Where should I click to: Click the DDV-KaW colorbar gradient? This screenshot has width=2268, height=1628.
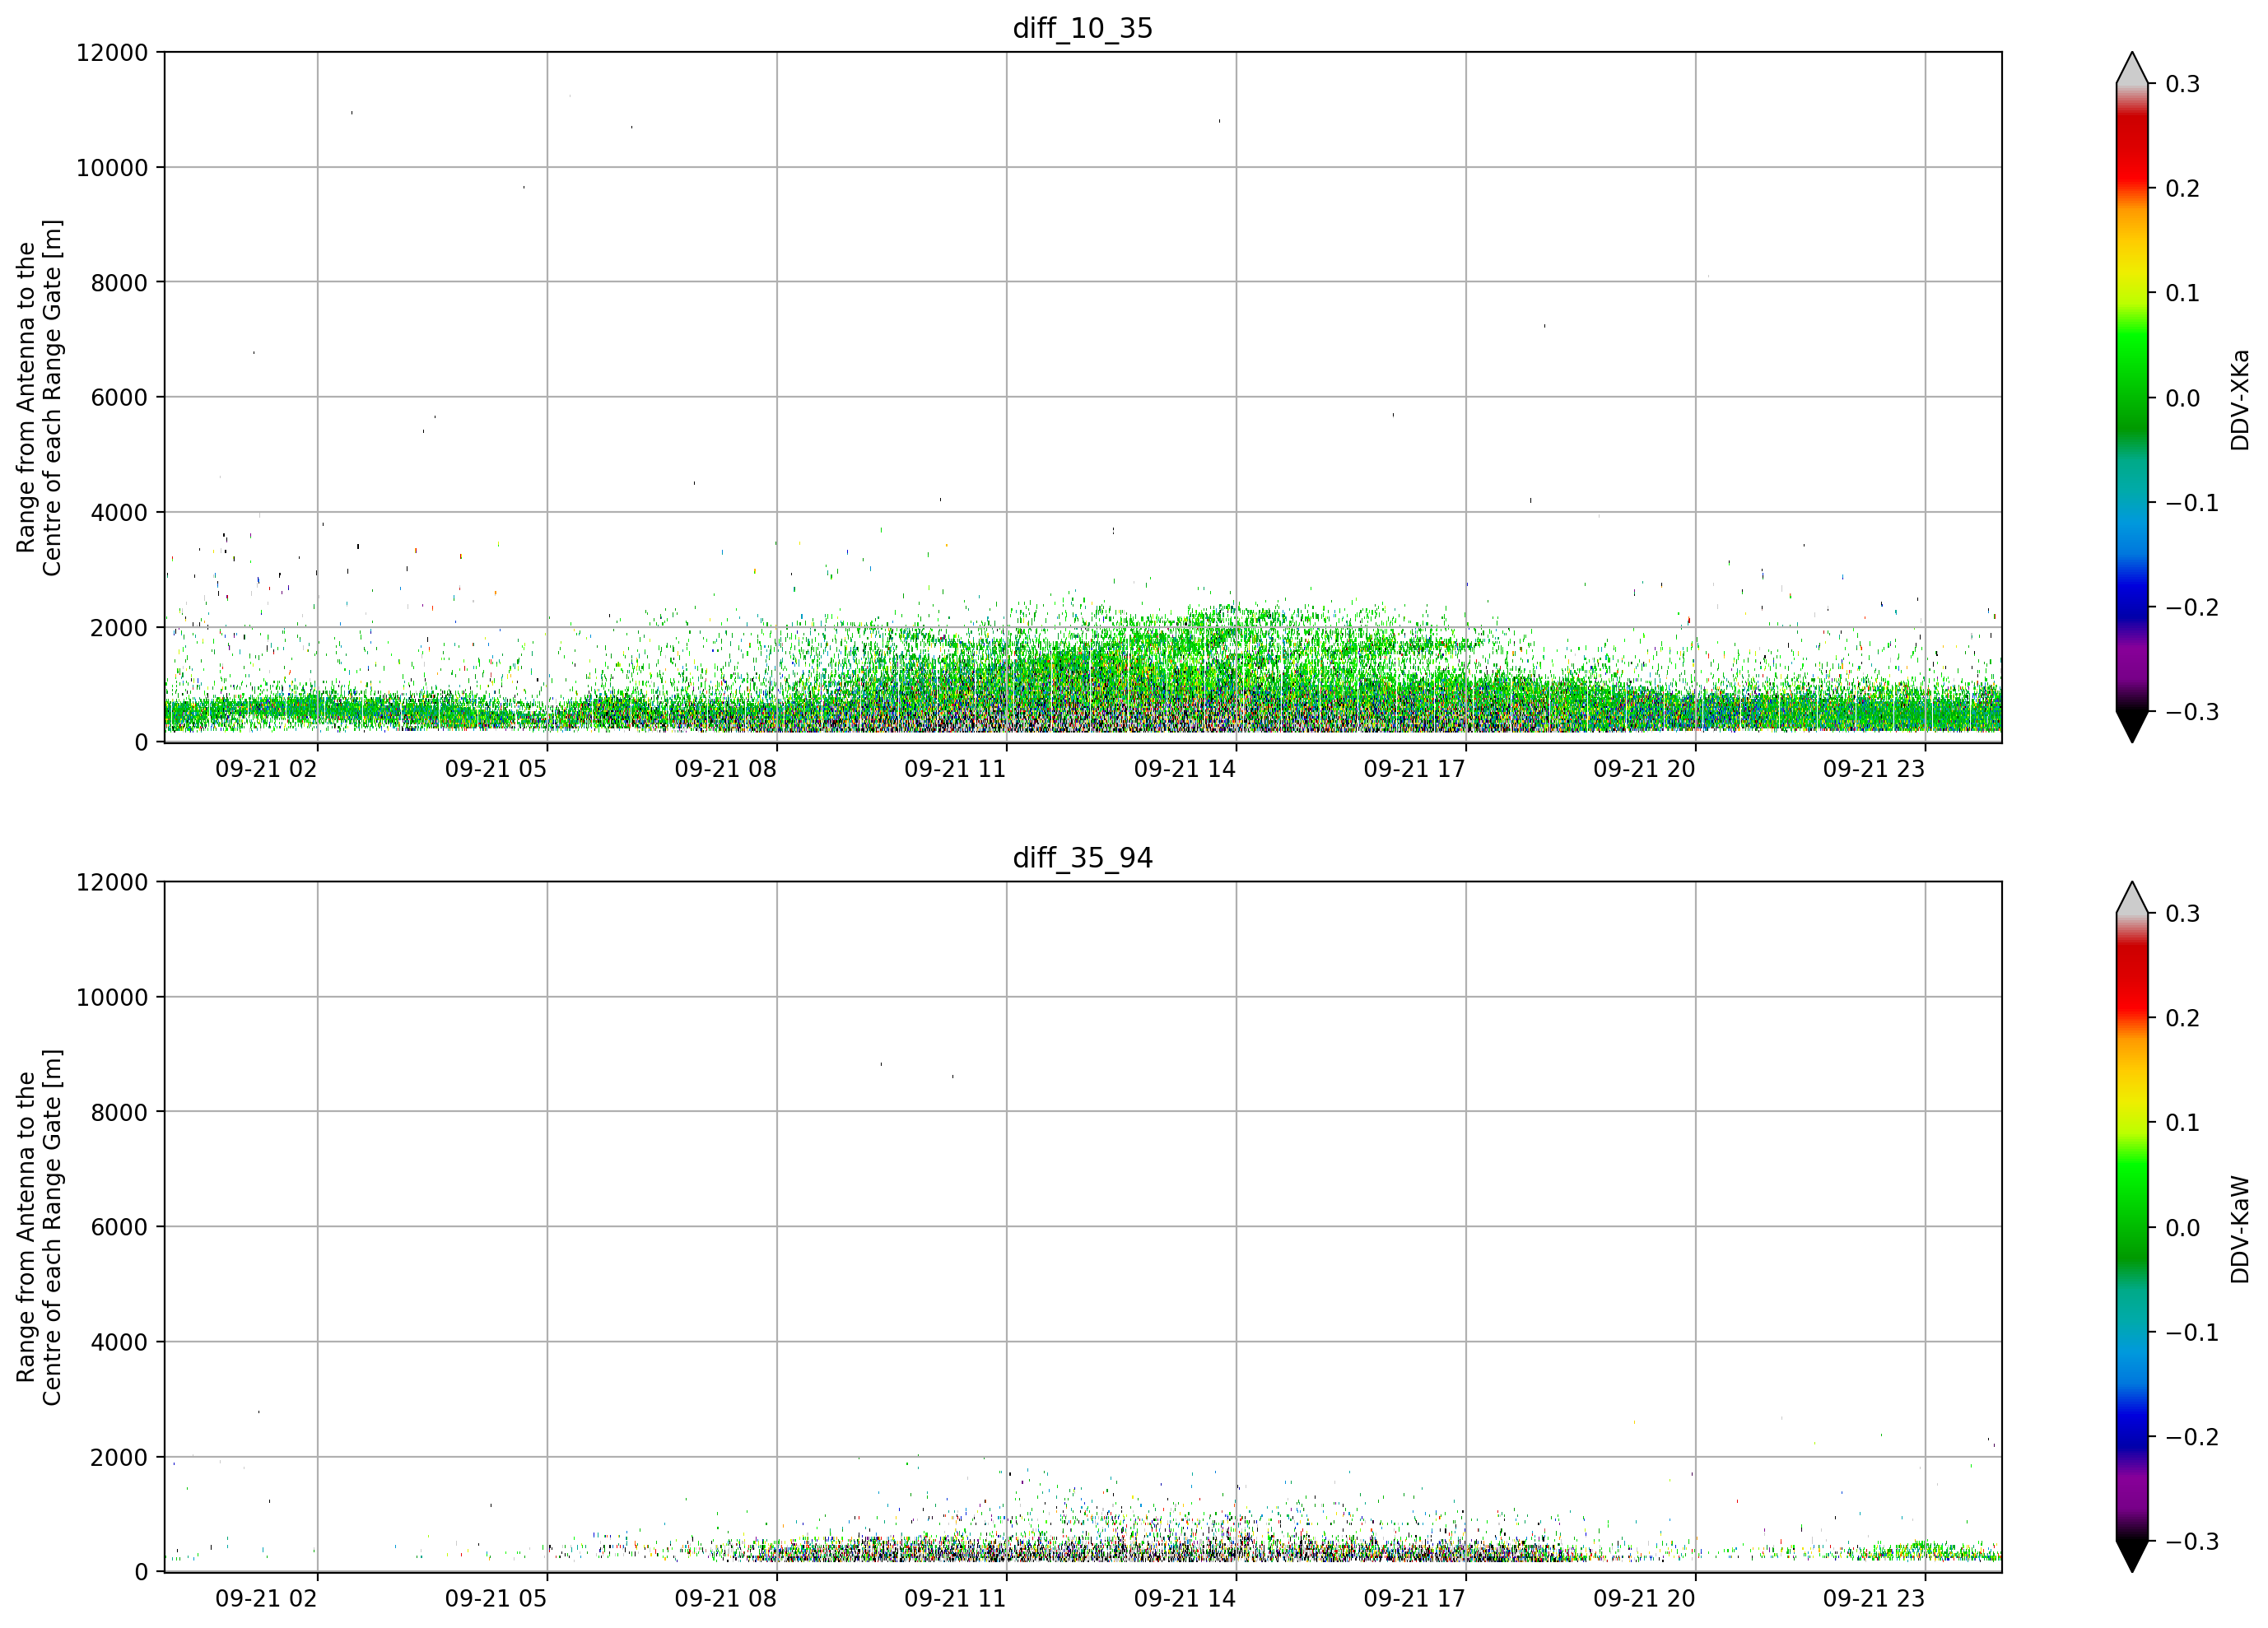[2132, 1227]
